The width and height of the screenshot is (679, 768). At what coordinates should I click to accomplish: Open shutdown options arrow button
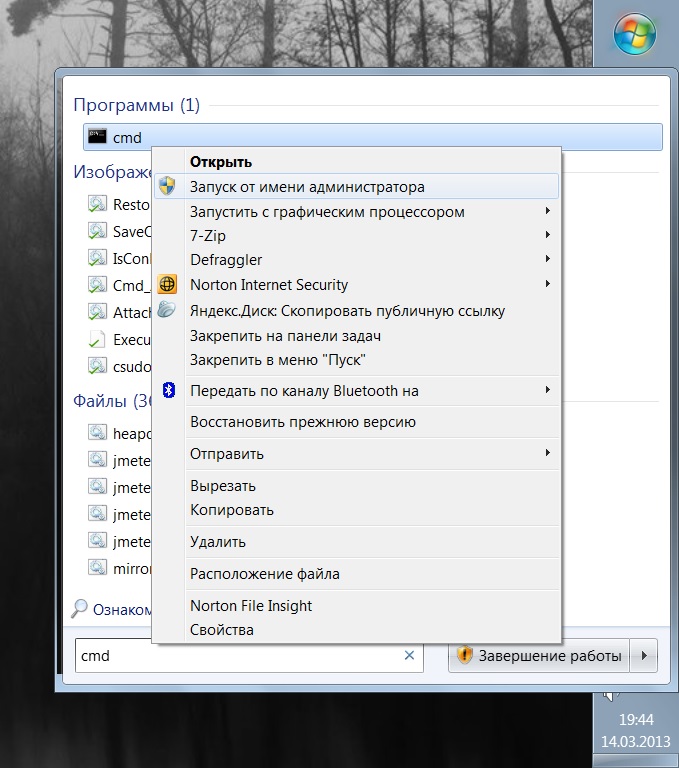tap(644, 655)
